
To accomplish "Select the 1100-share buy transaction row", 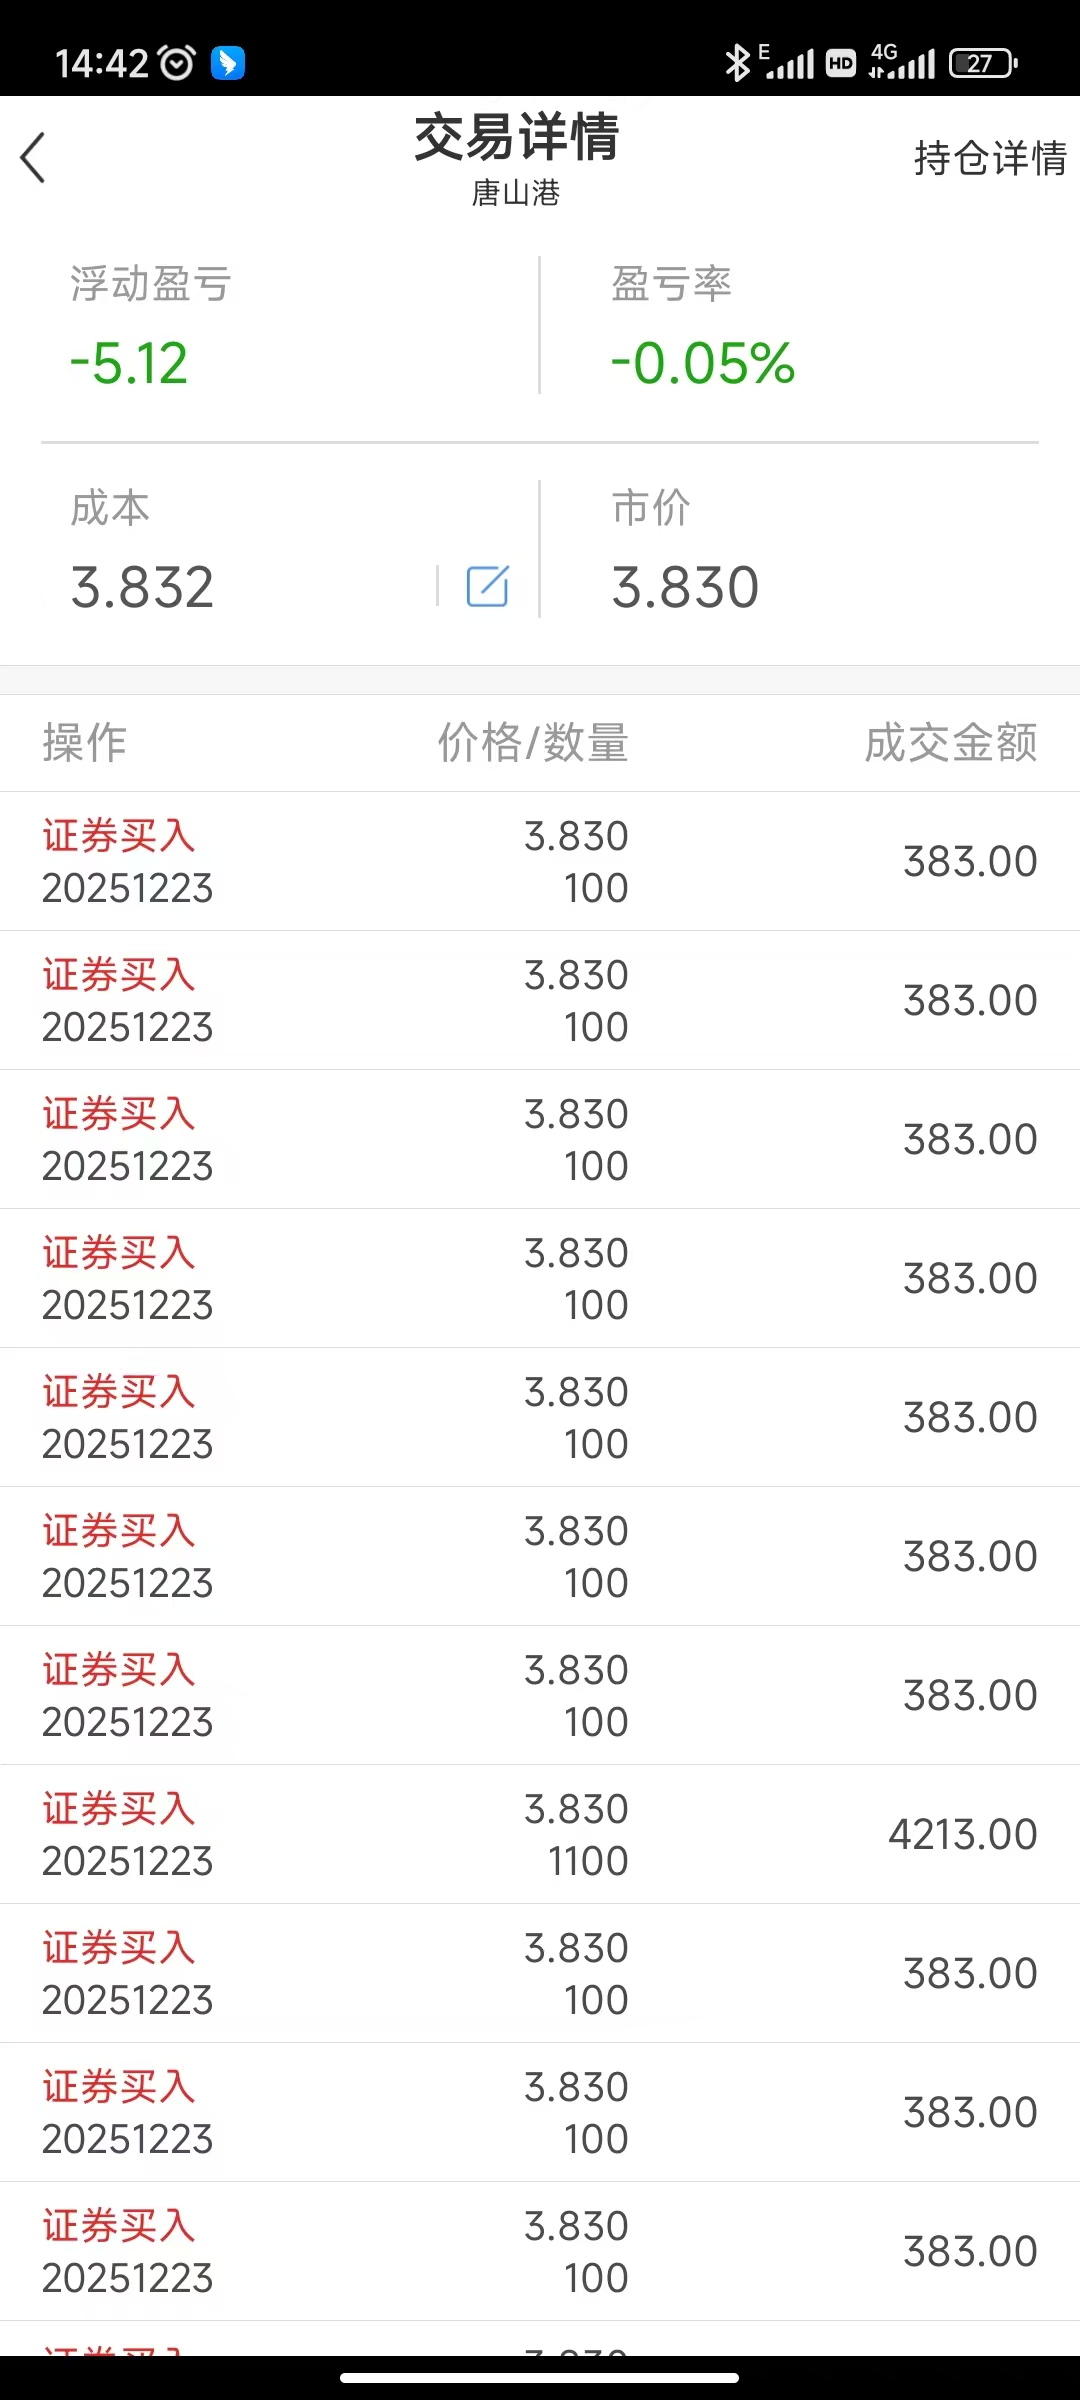I will point(540,1834).
